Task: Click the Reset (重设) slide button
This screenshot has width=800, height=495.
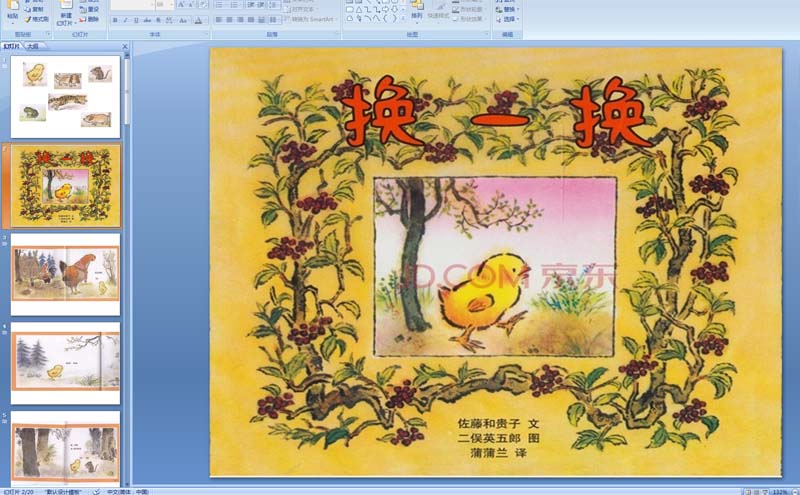Action: [90, 9]
